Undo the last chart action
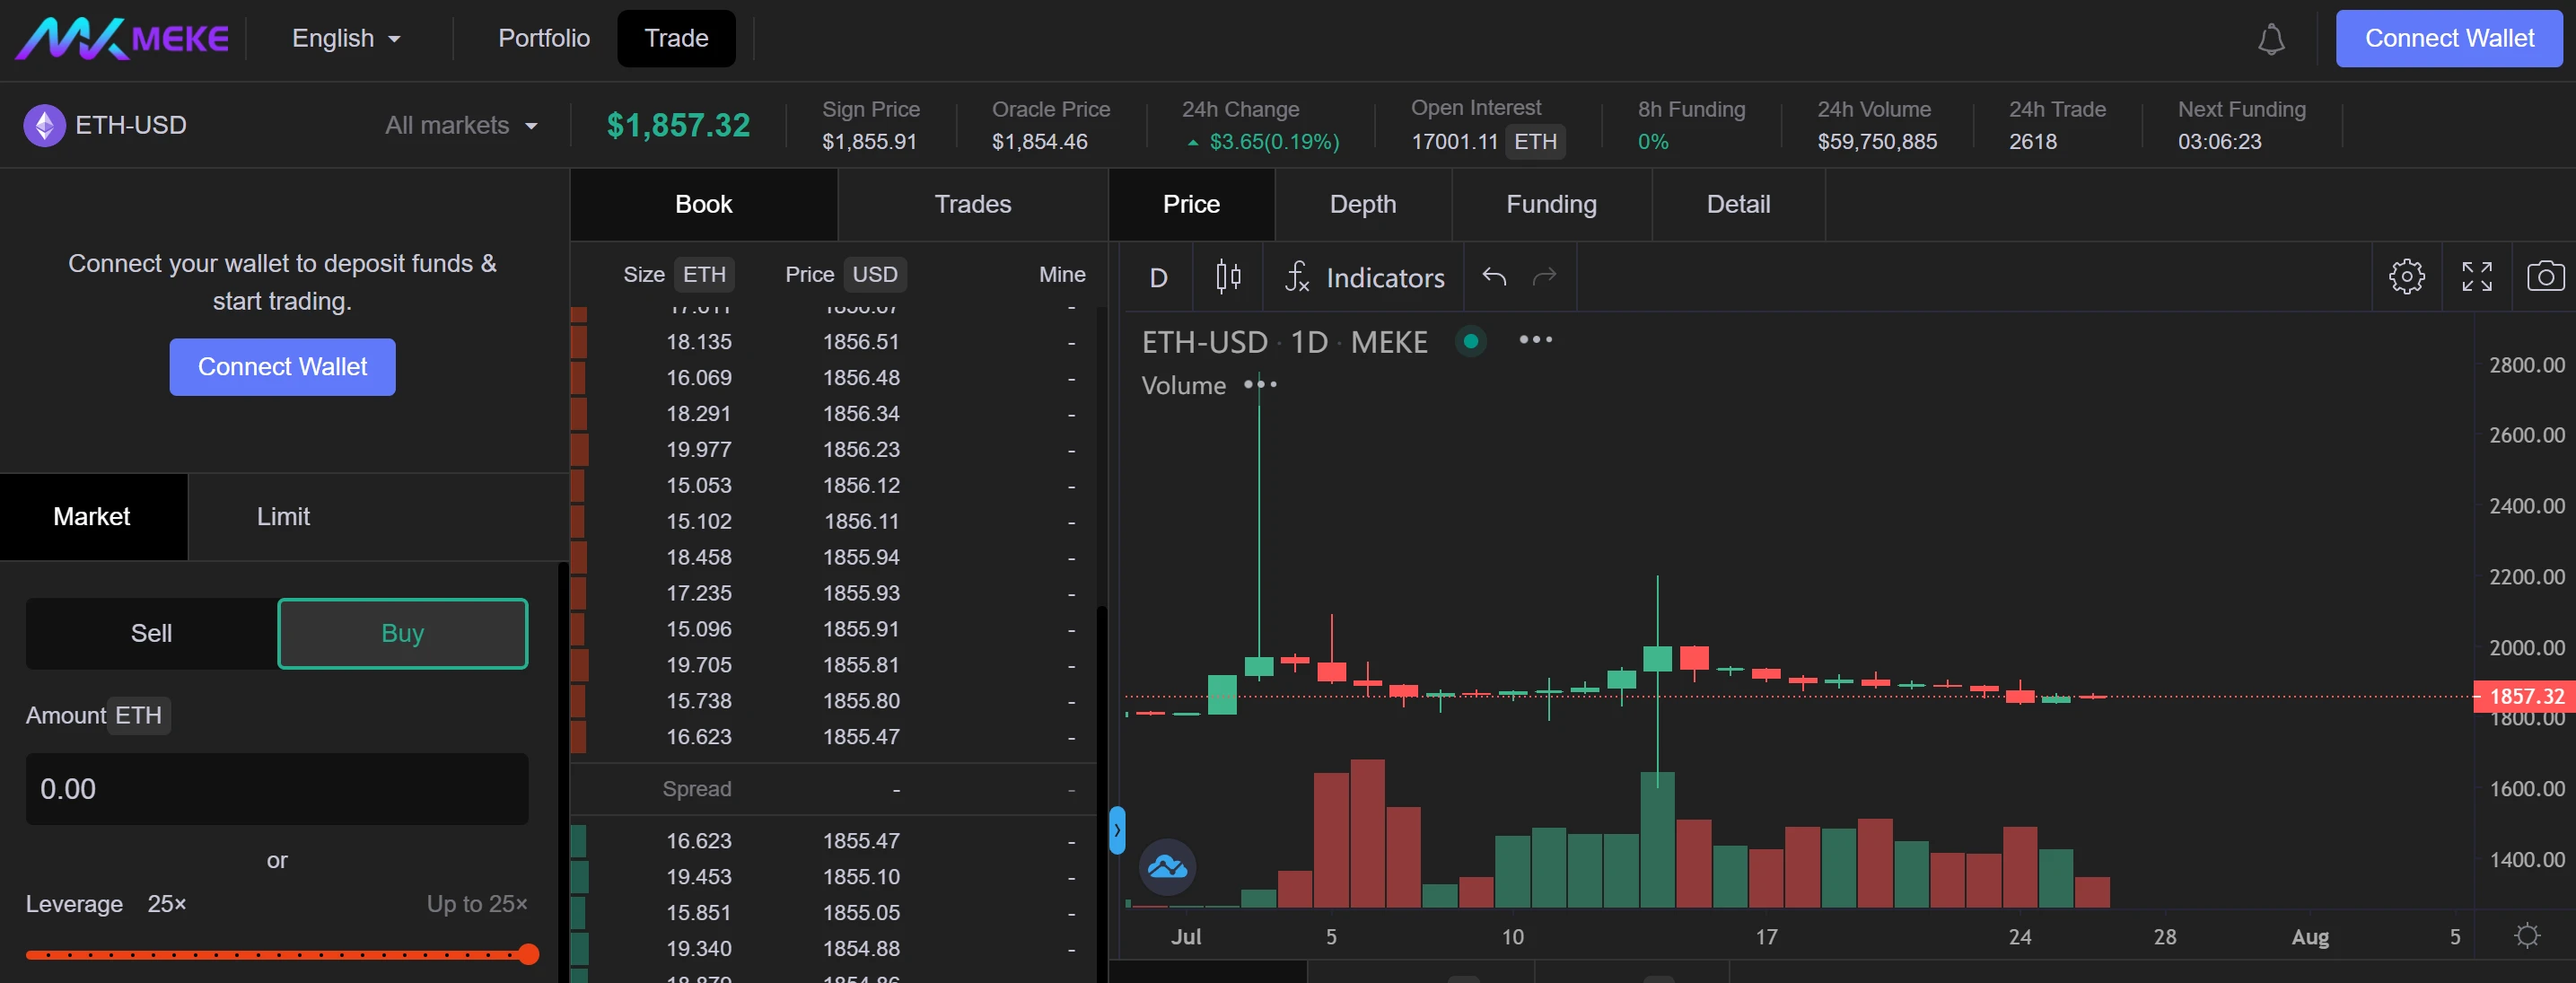 1494,276
